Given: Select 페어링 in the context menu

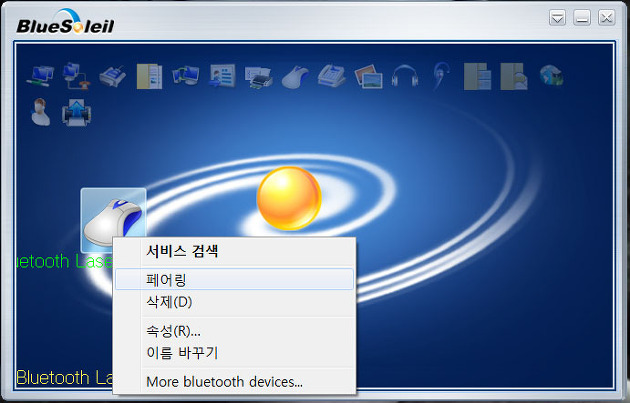Looking at the screenshot, I should point(234,279).
